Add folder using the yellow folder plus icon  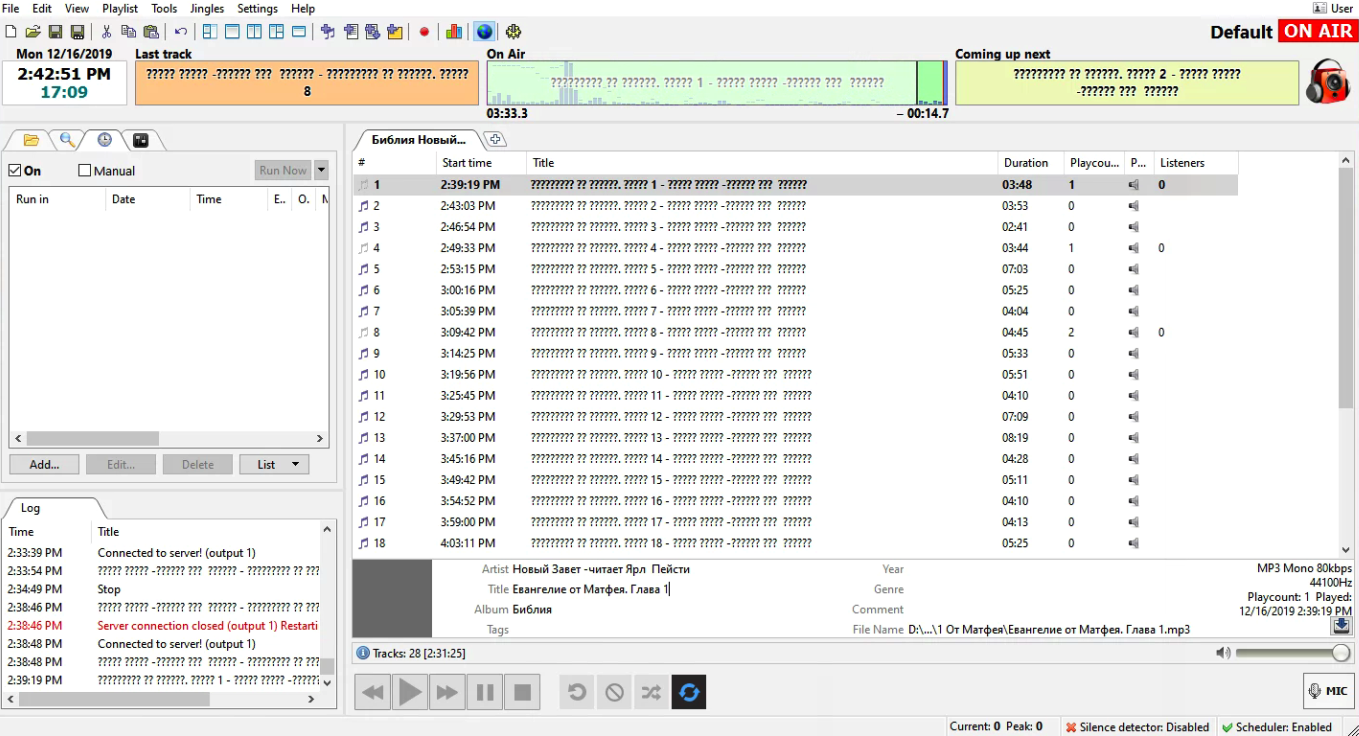point(395,32)
